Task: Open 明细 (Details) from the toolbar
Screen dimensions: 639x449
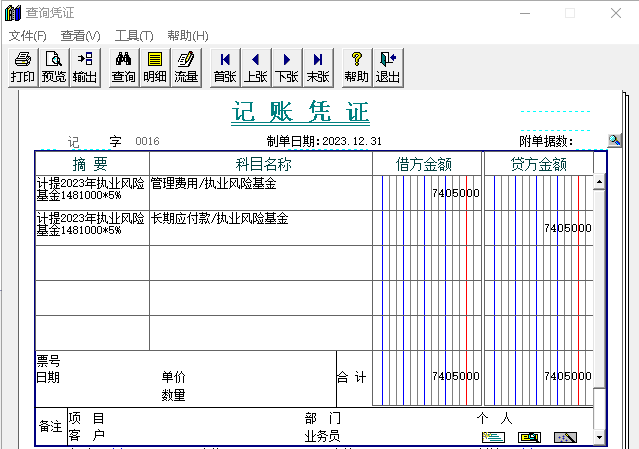Action: [x=155, y=67]
